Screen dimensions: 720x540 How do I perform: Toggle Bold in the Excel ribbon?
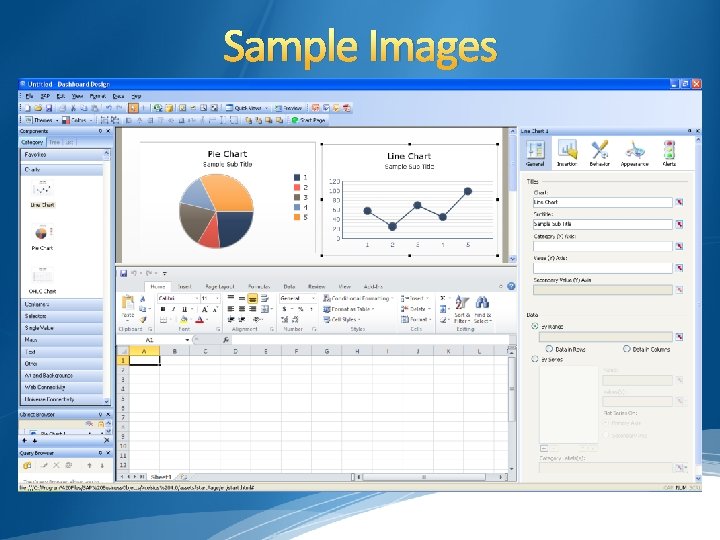pos(163,309)
